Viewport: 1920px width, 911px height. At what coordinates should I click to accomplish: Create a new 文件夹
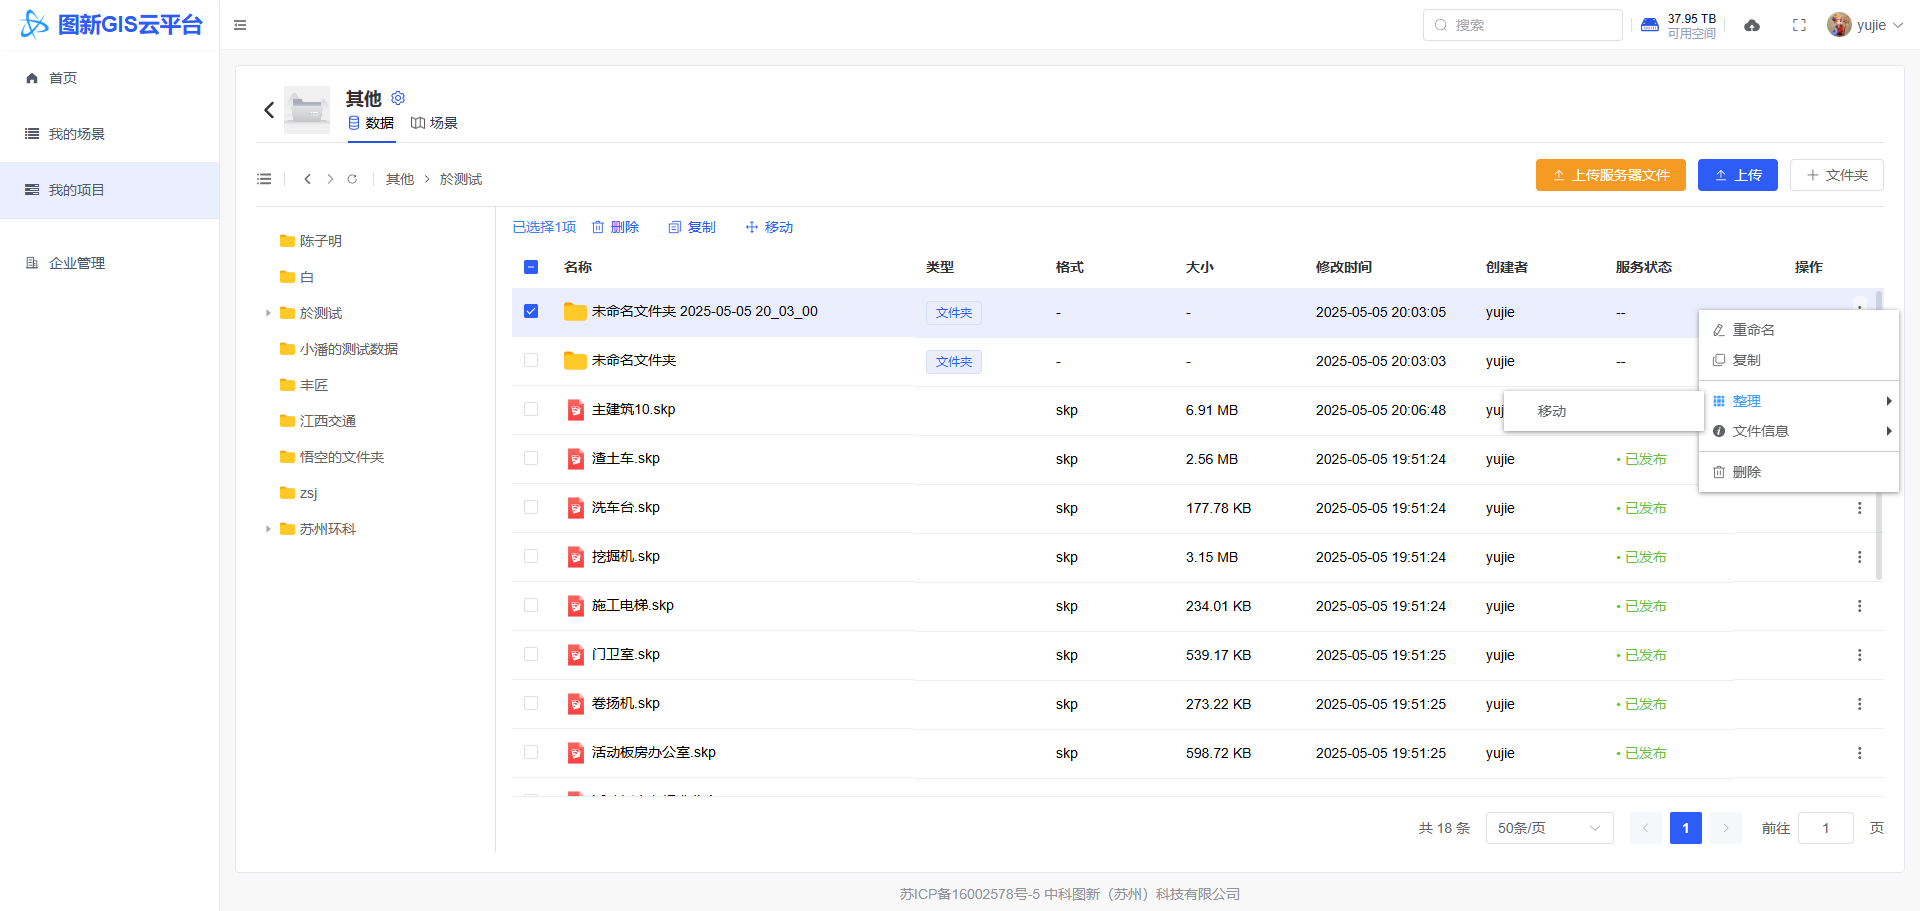tap(1837, 175)
